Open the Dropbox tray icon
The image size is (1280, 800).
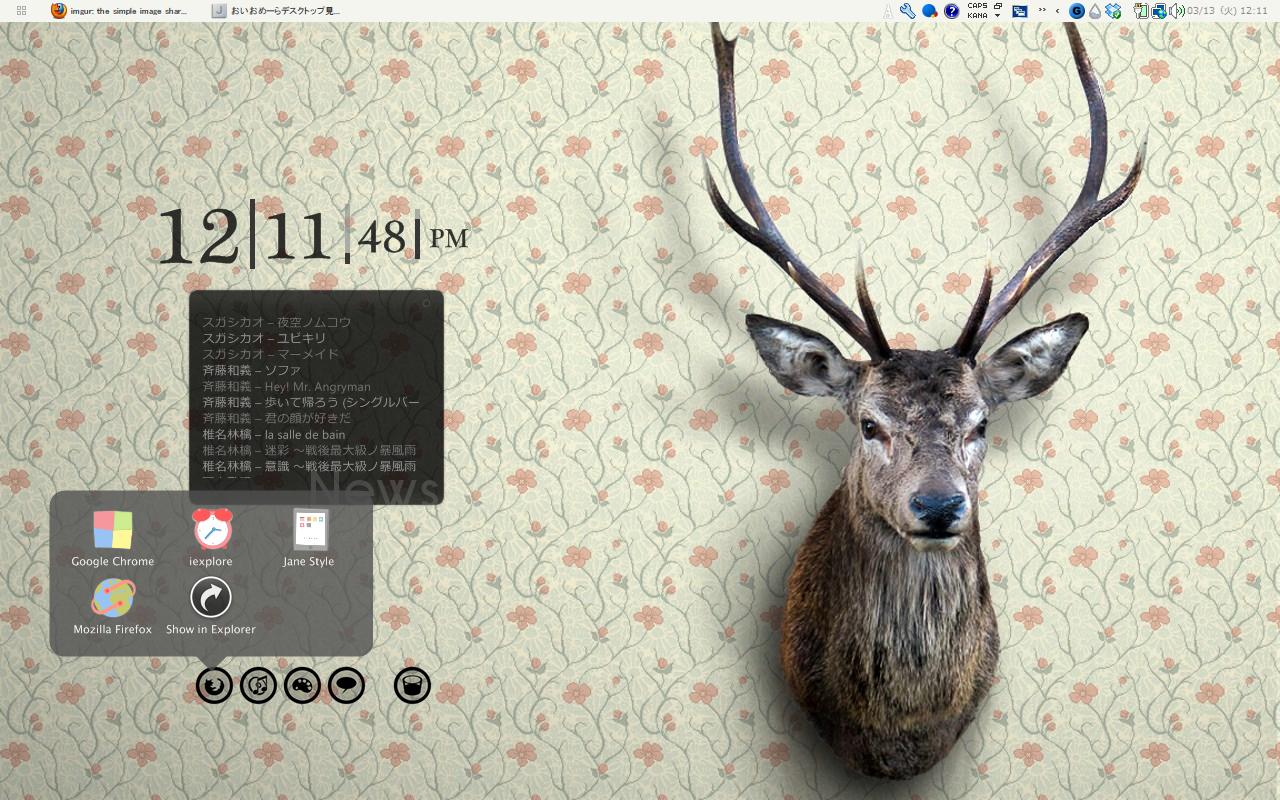tap(1112, 11)
